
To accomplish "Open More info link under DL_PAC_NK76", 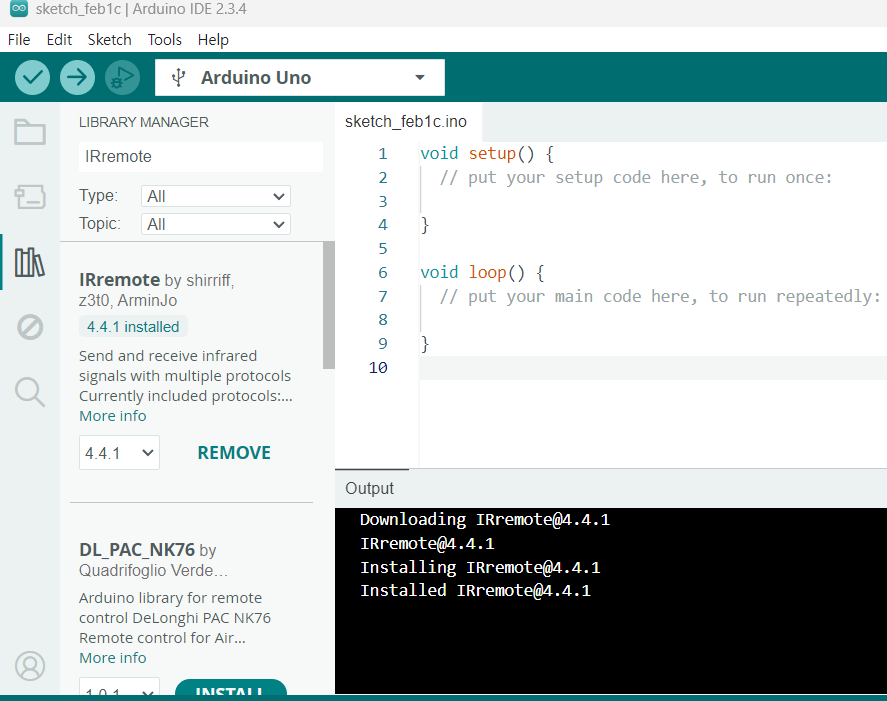I will [x=113, y=658].
